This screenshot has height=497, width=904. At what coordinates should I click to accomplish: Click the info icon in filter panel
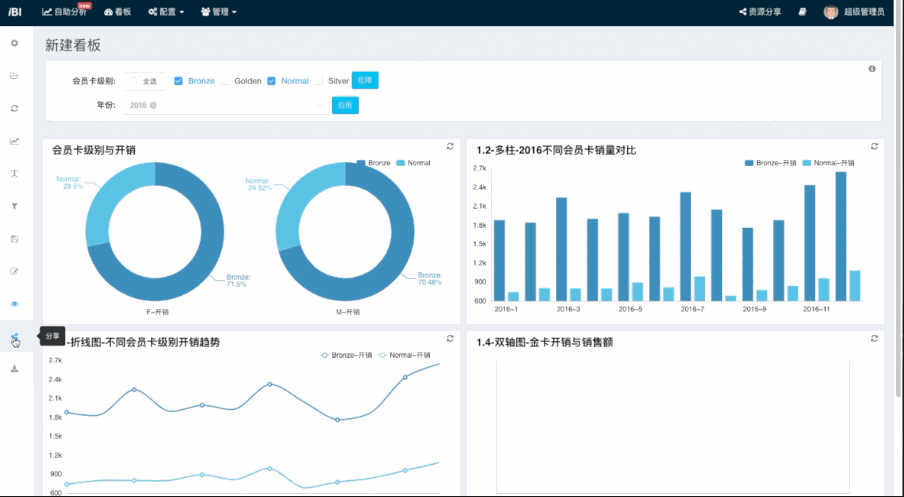[872, 69]
